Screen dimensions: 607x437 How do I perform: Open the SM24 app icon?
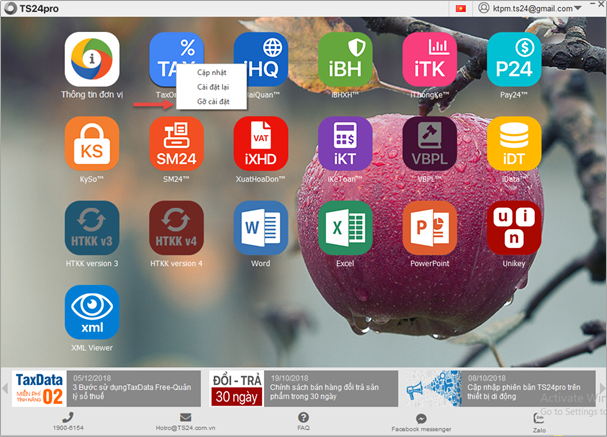[x=176, y=144]
